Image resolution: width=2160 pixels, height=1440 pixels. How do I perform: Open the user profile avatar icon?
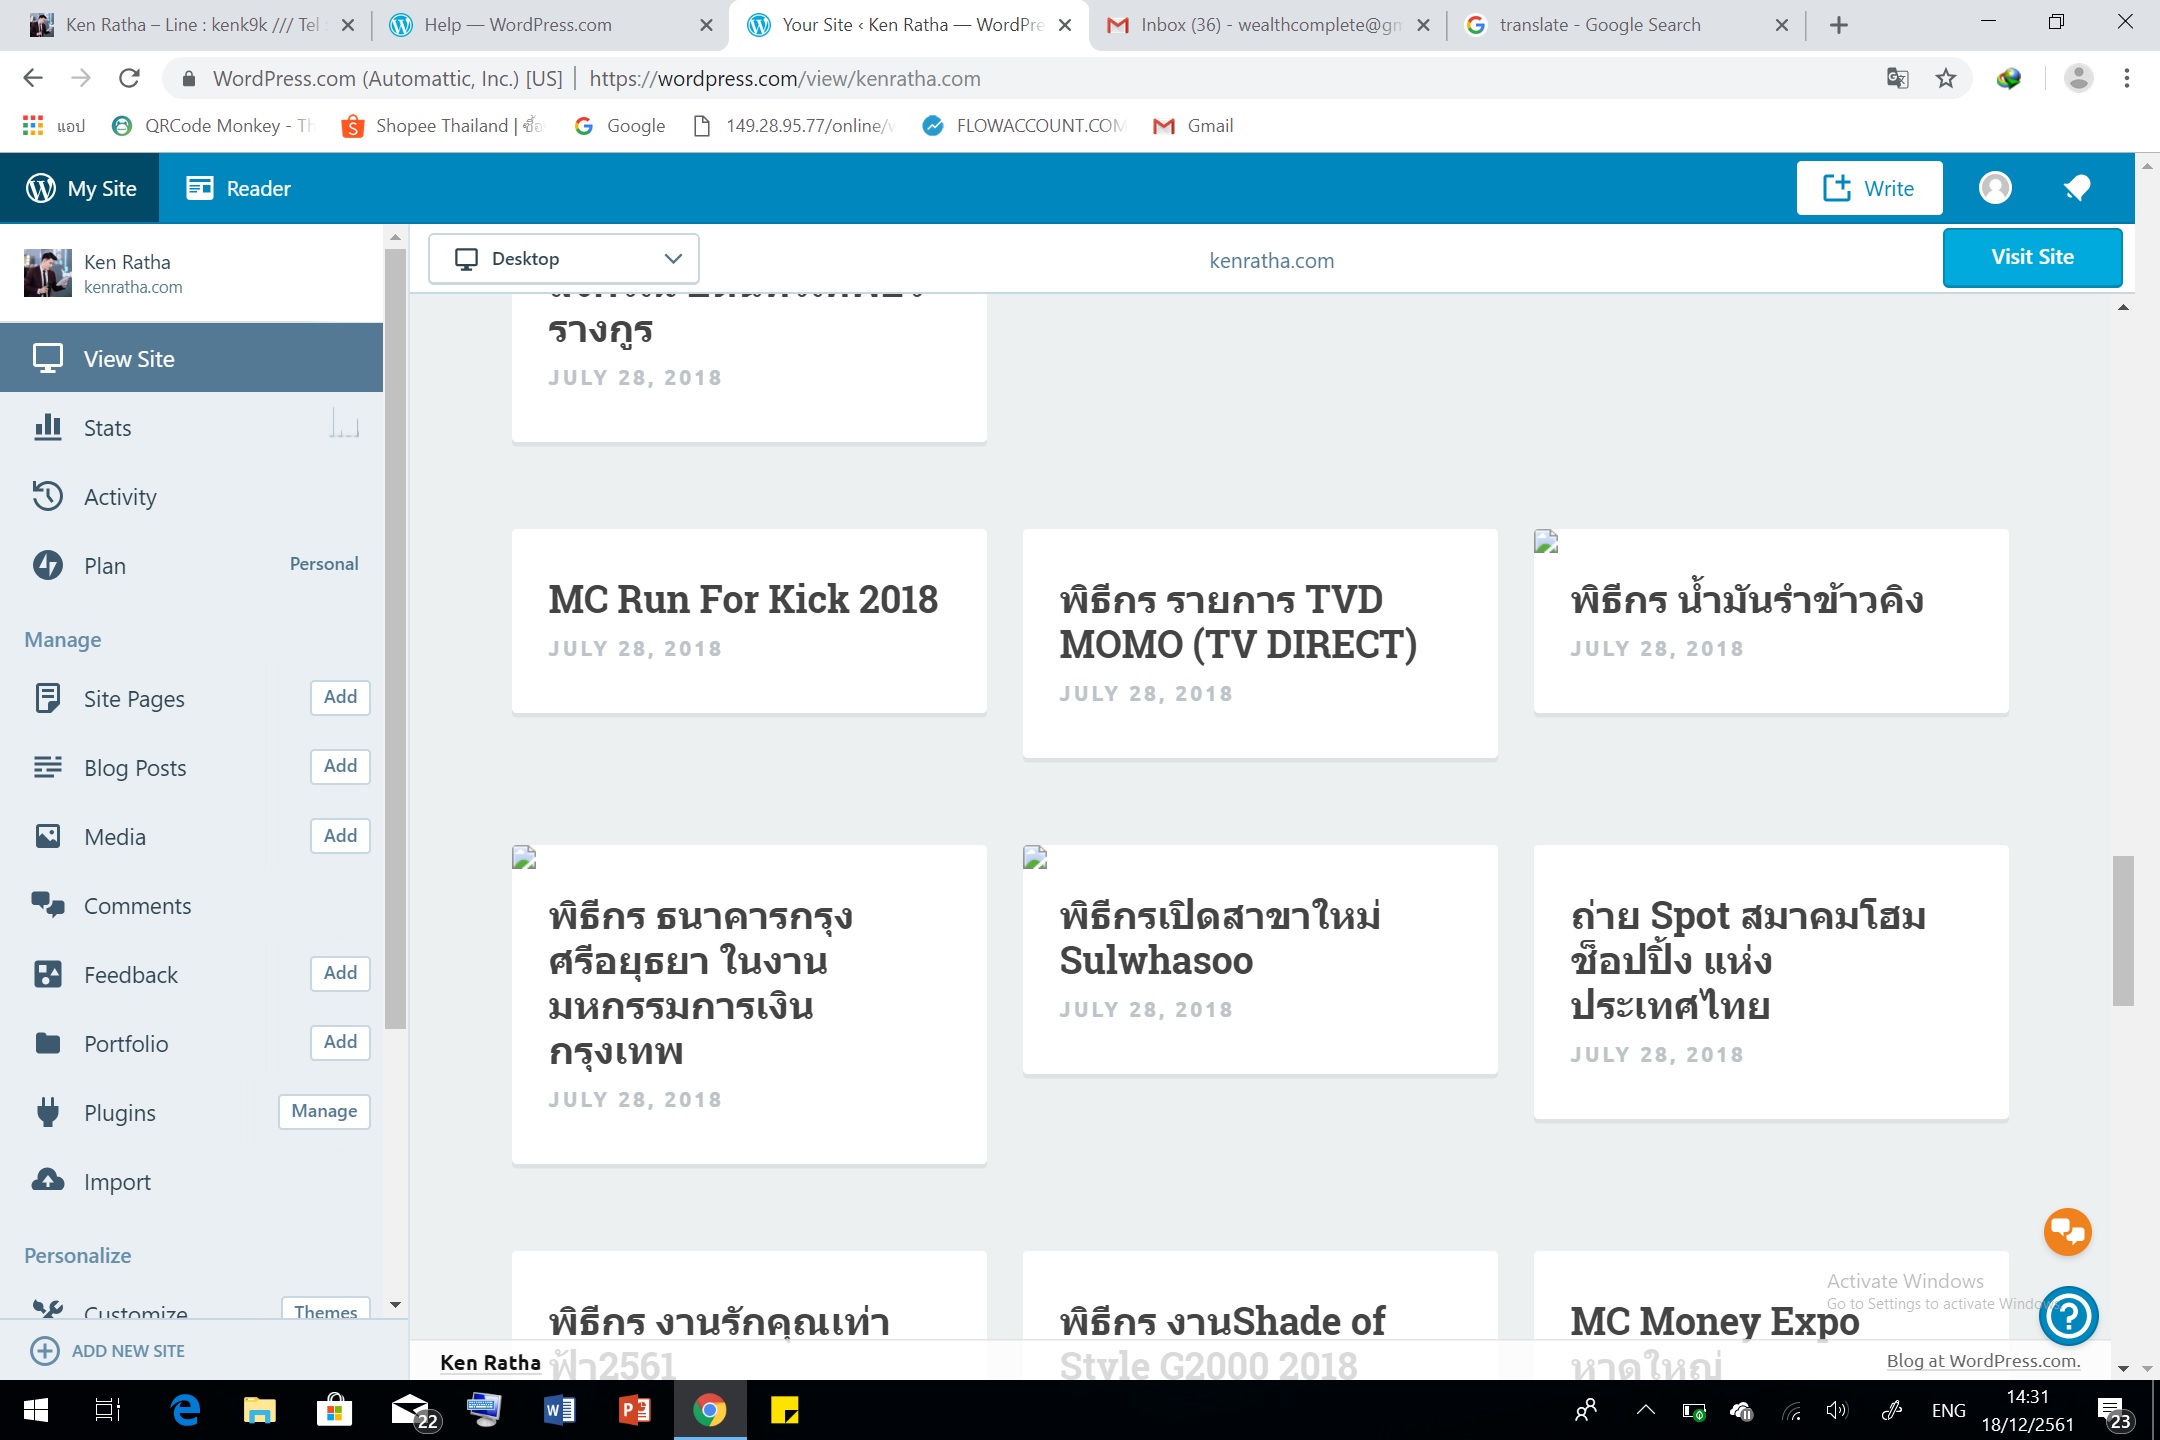pos(1995,188)
